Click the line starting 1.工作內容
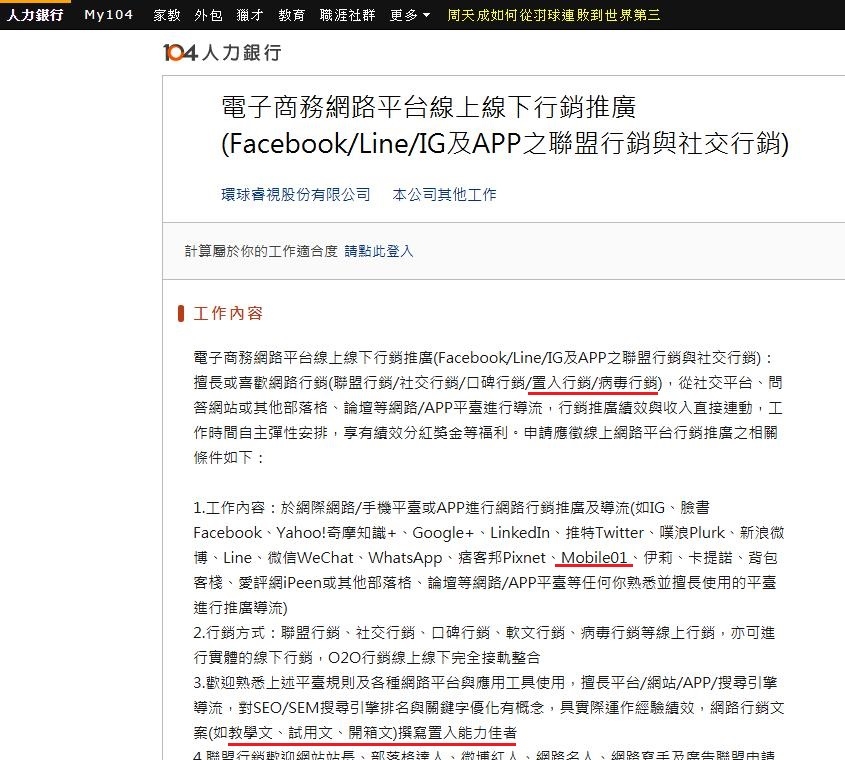Screen dimensions: 845x760 coord(451,507)
